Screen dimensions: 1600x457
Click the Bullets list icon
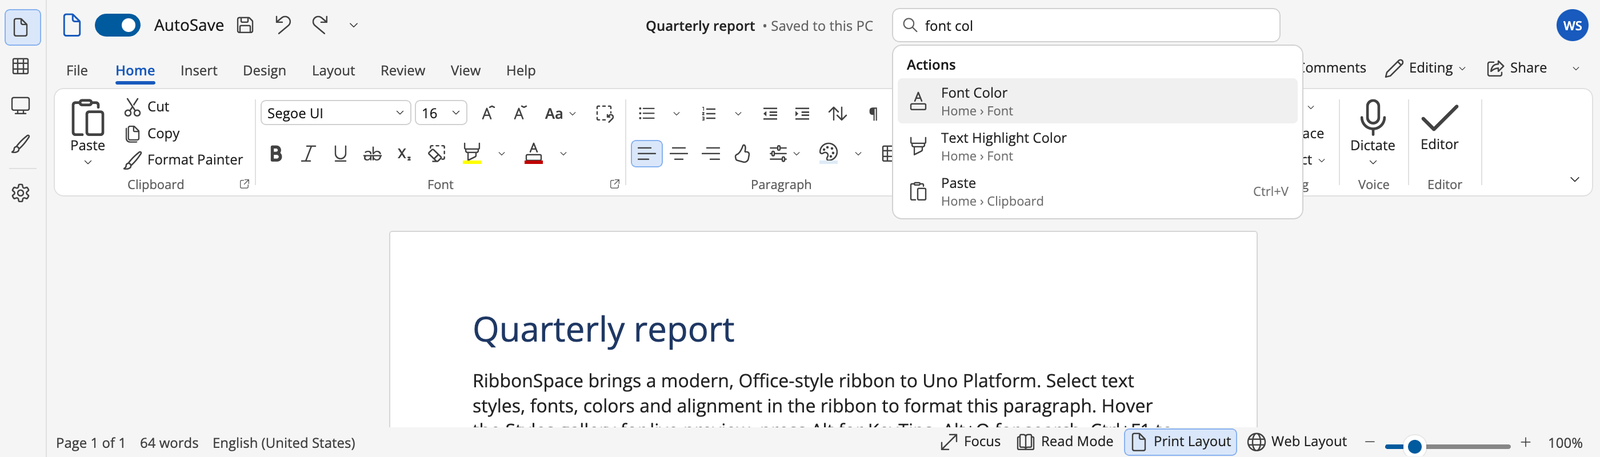pos(647,113)
